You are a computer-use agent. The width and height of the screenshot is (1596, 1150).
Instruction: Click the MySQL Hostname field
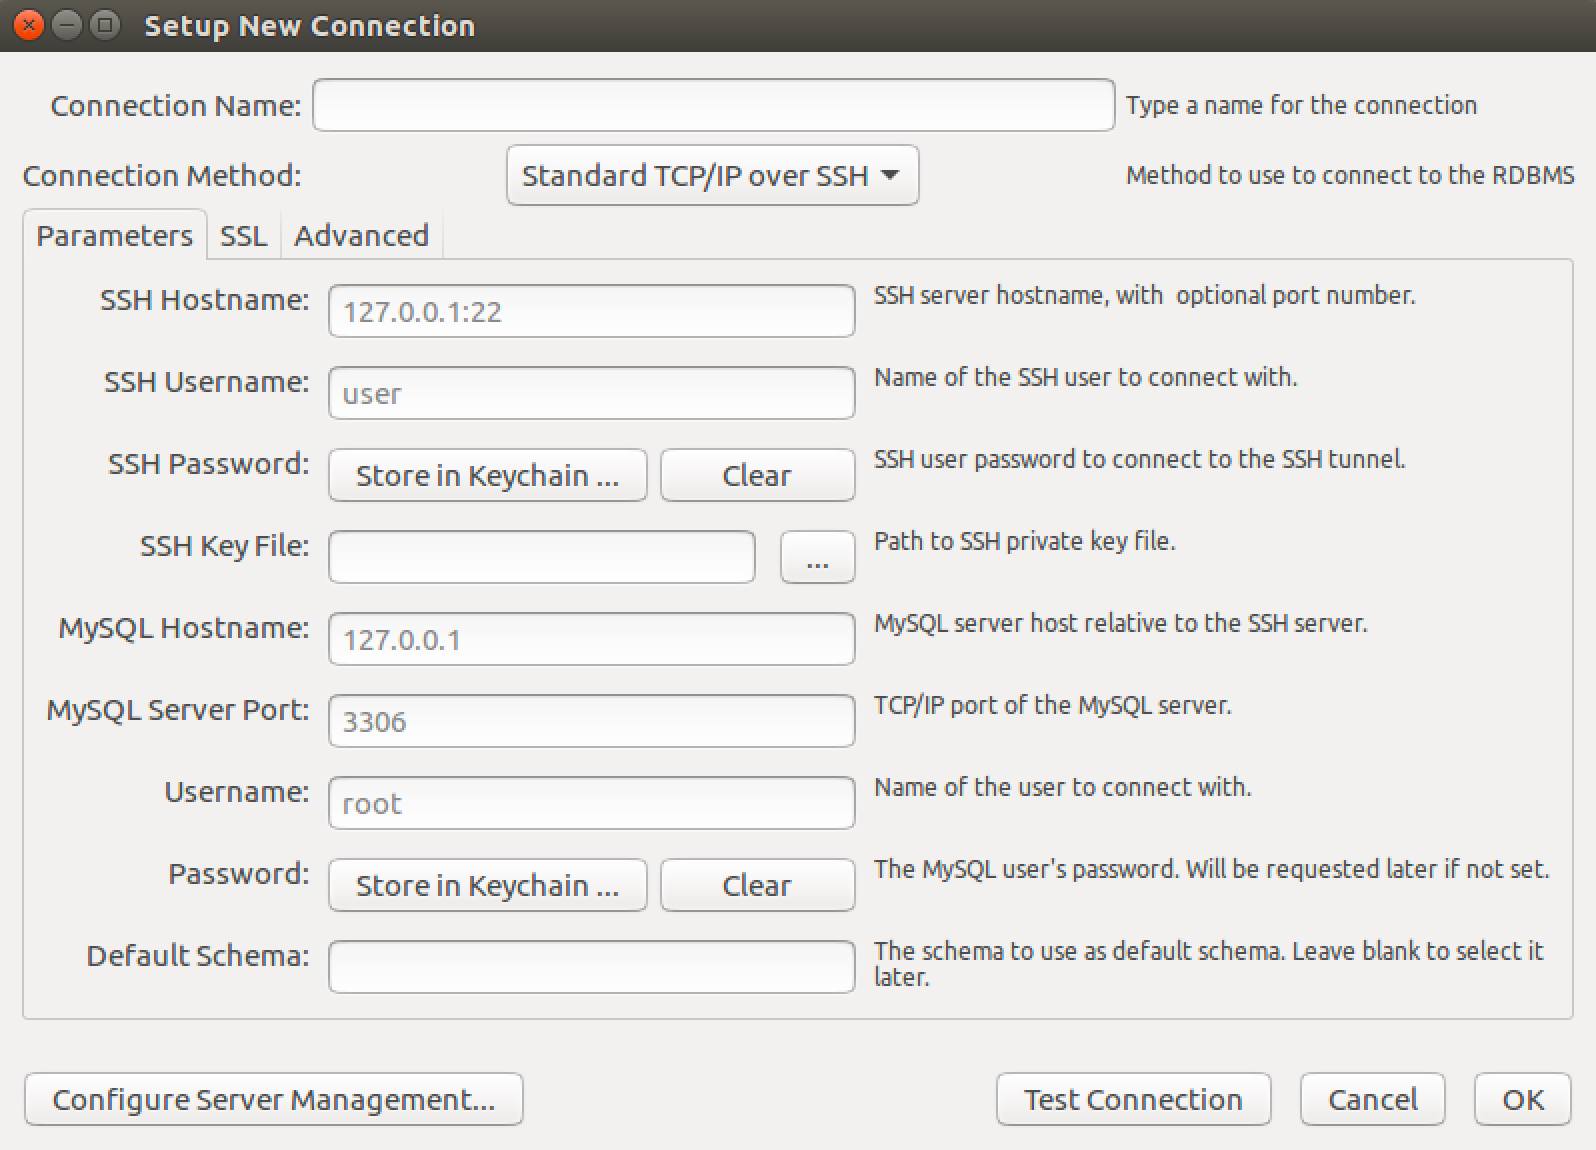(591, 640)
